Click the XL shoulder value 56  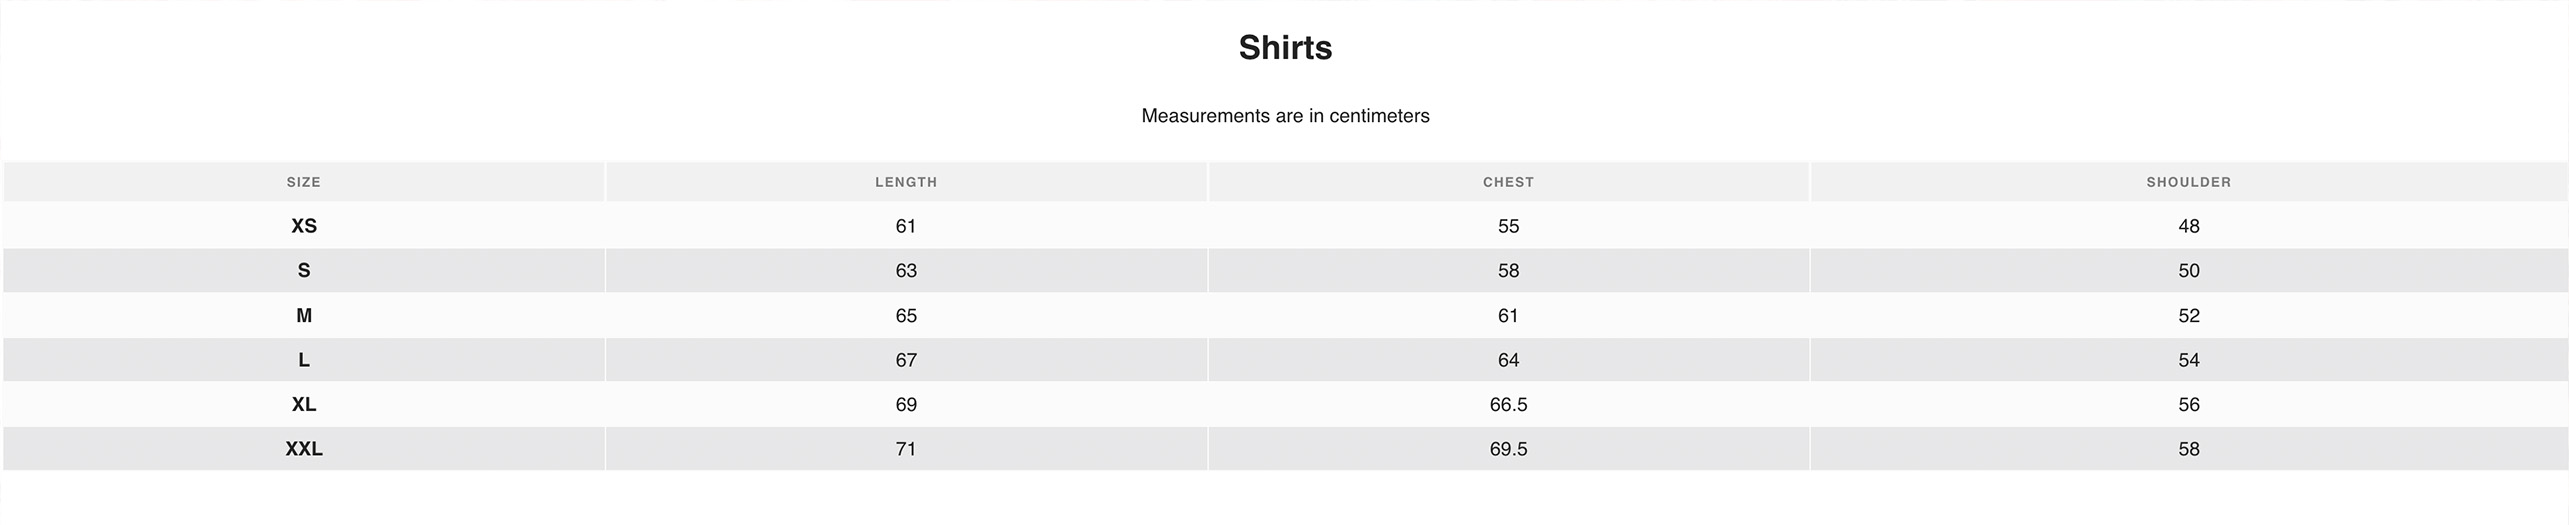pos(2188,405)
